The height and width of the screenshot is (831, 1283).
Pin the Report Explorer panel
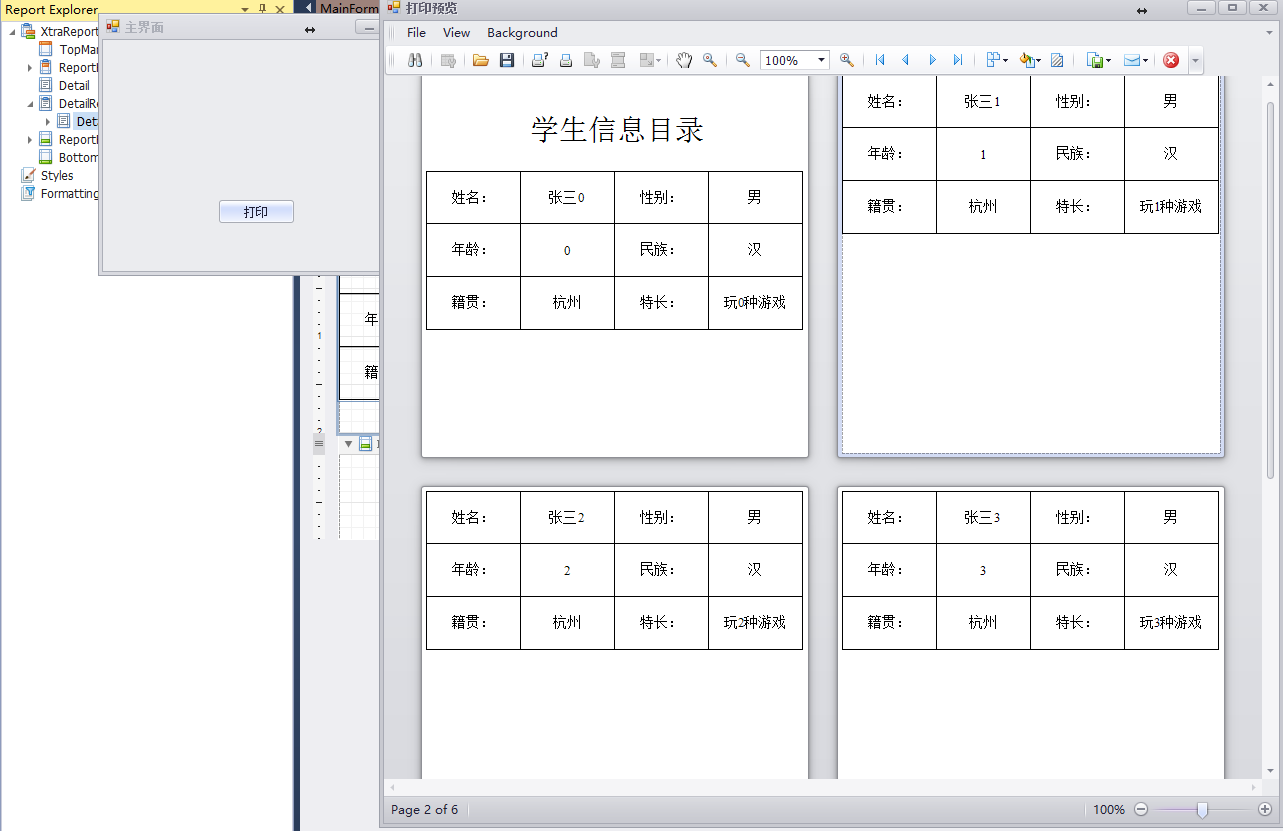[x=262, y=8]
